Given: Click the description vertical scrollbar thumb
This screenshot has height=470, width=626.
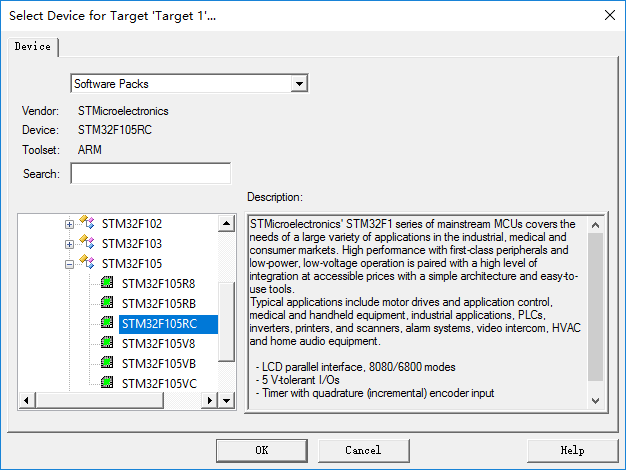Looking at the screenshot, I should pos(595,307).
